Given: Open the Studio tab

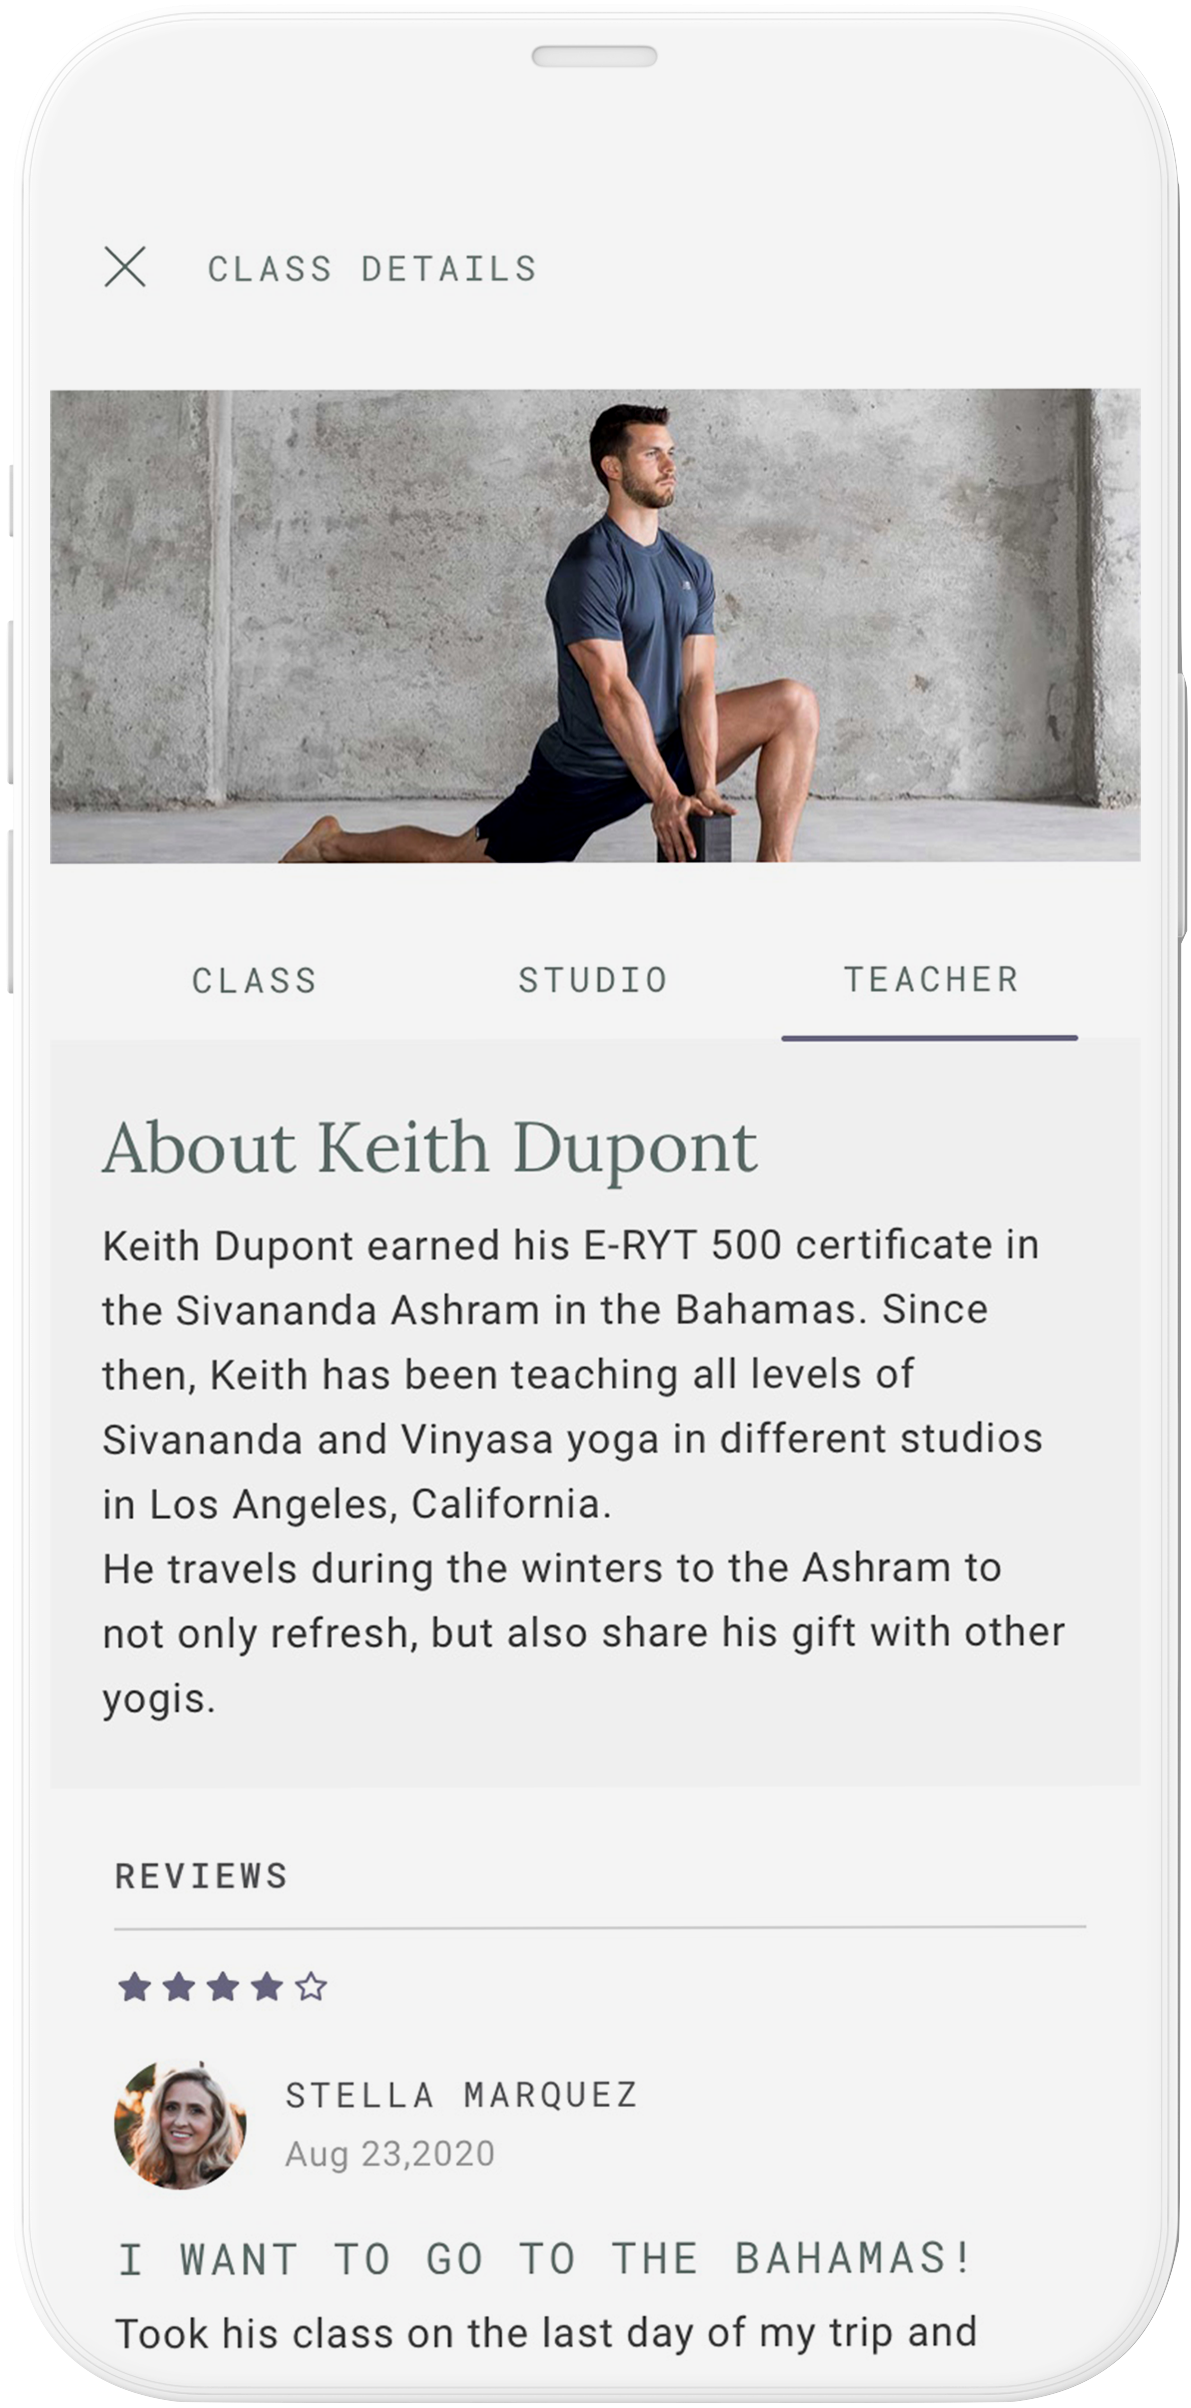Looking at the screenshot, I should 593,980.
